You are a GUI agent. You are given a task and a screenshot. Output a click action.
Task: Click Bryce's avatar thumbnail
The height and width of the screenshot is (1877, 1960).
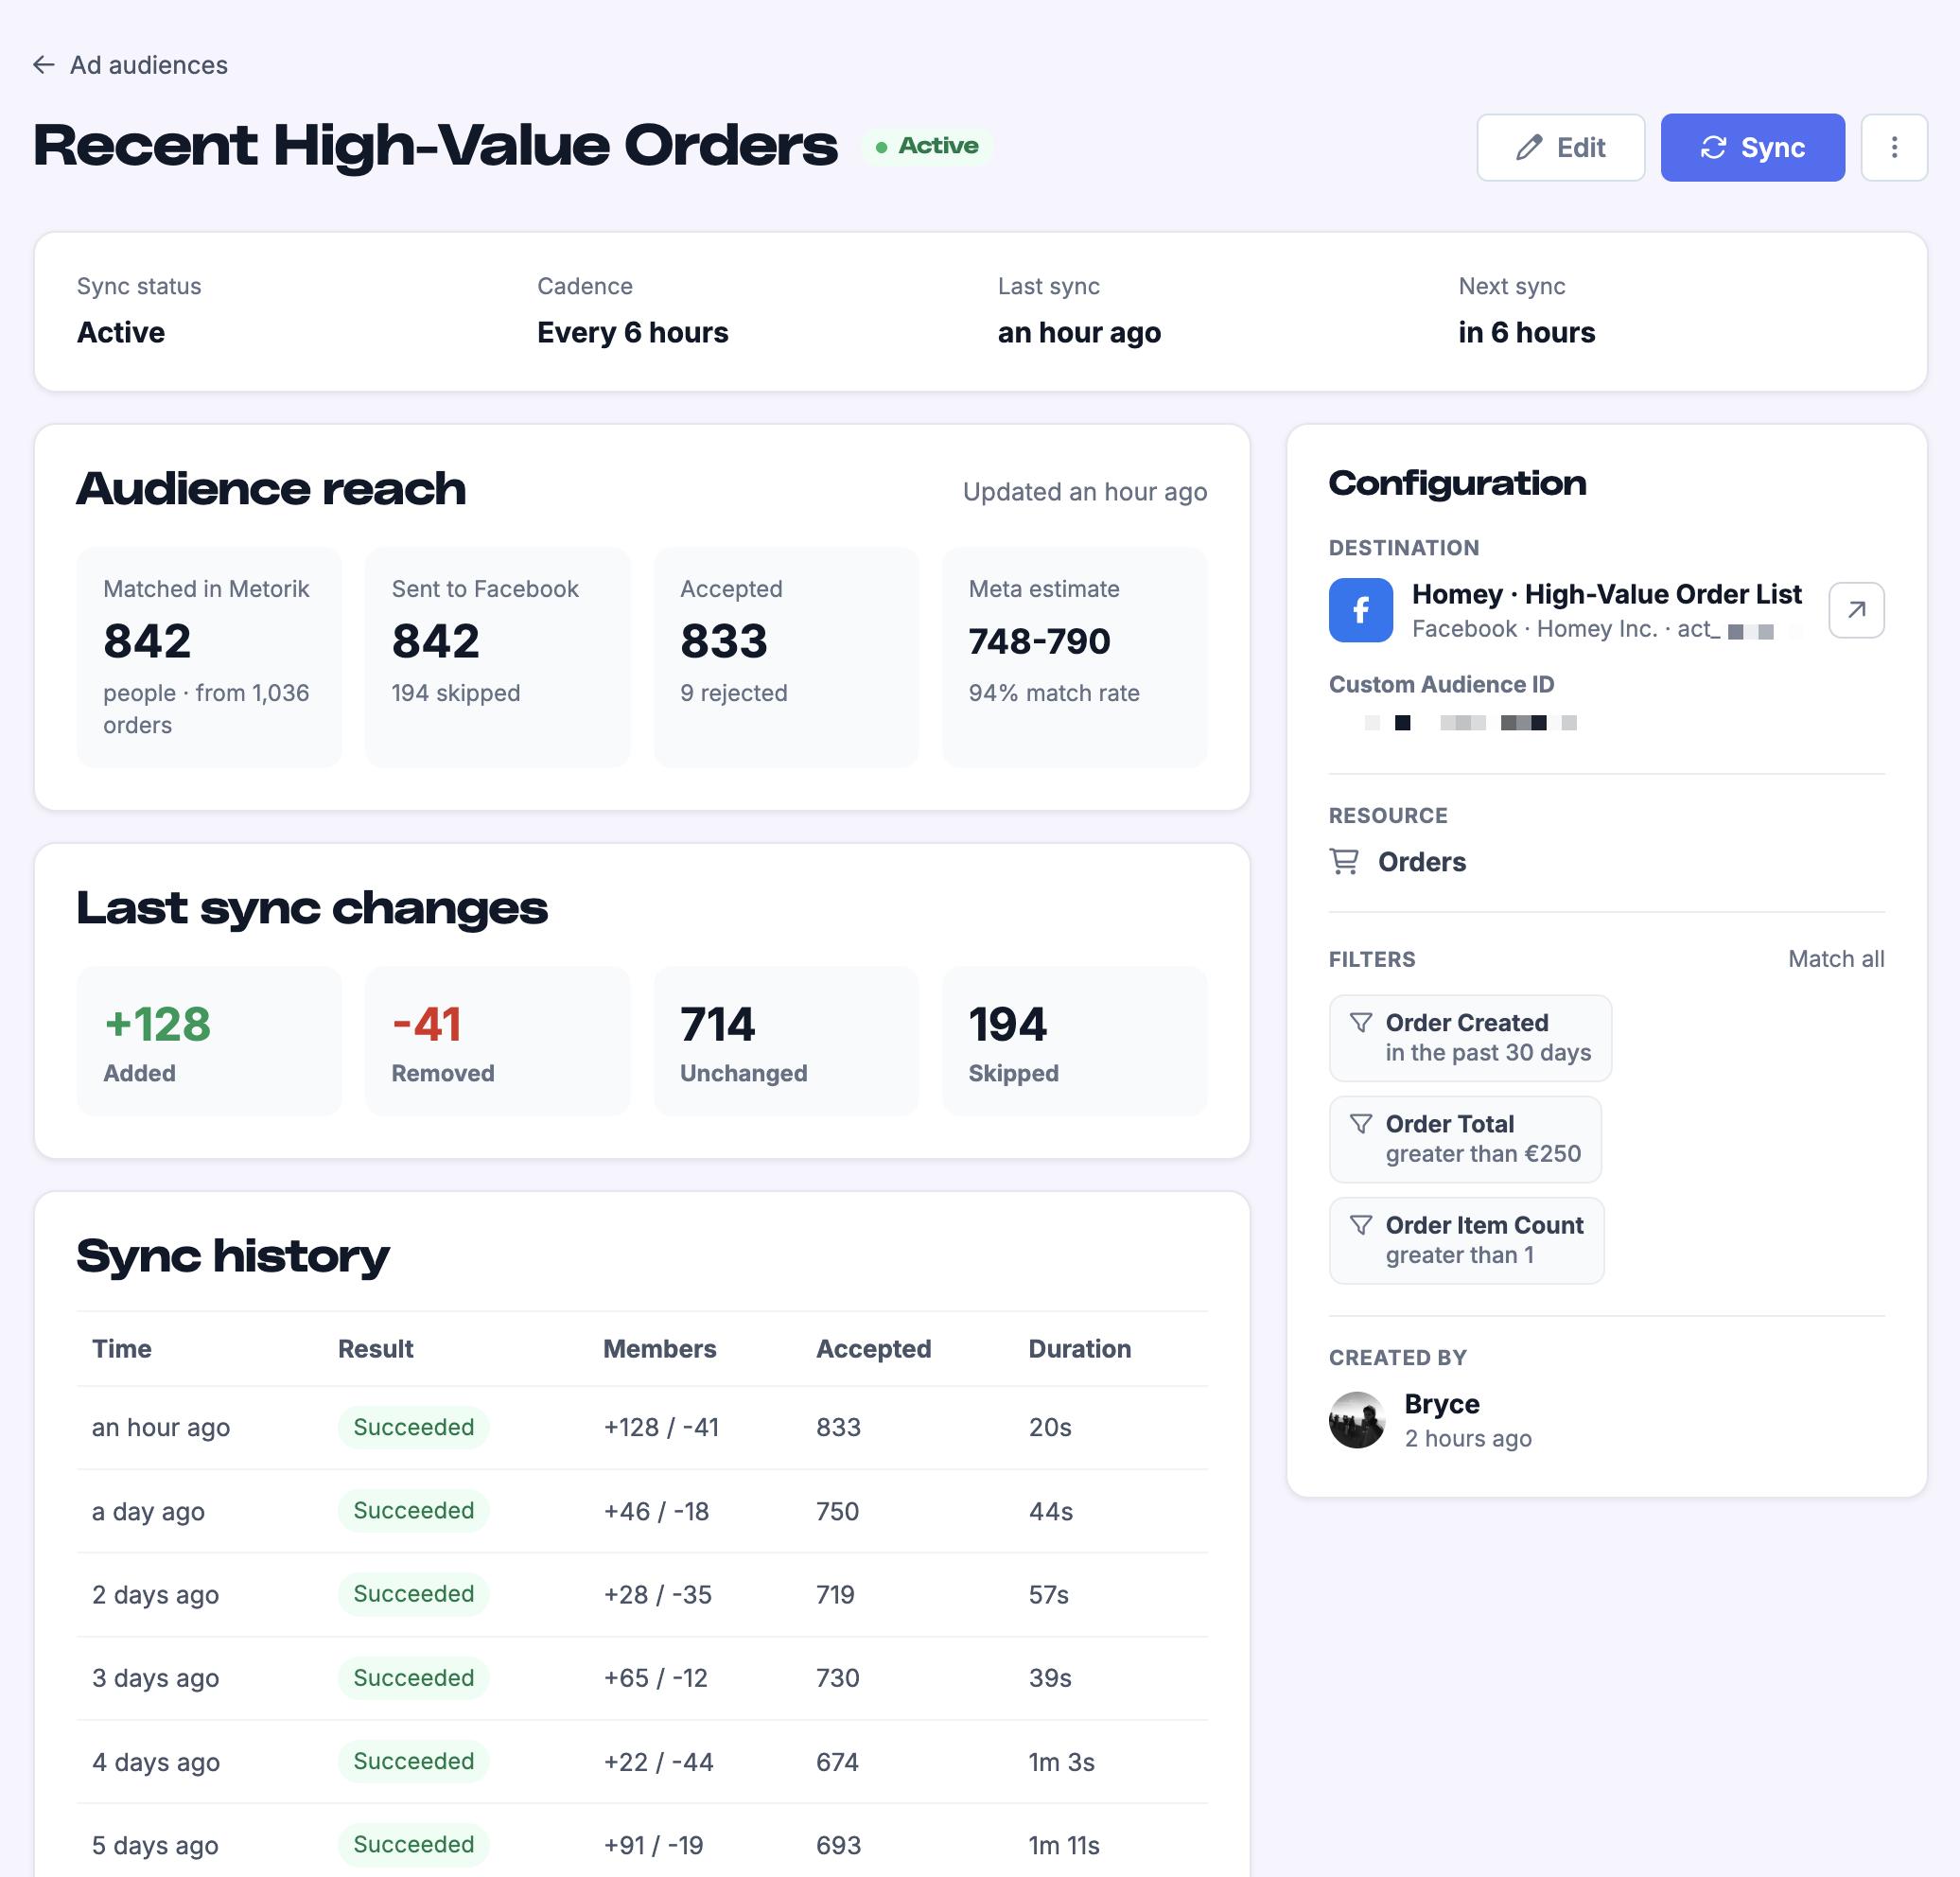(x=1357, y=1420)
